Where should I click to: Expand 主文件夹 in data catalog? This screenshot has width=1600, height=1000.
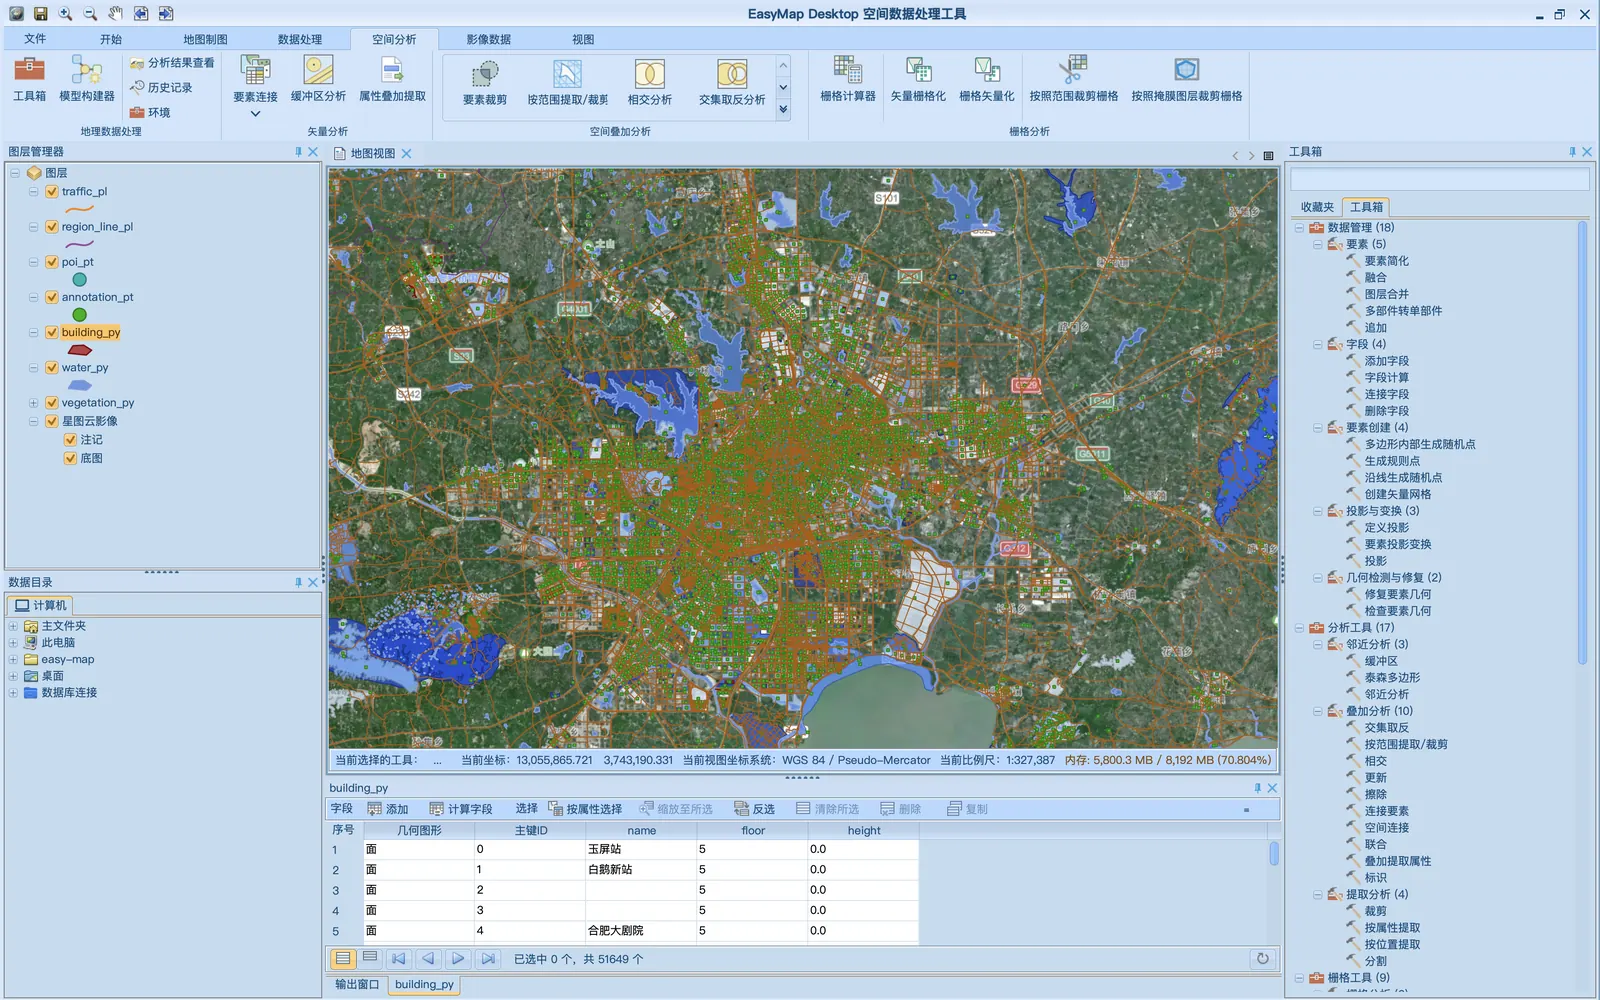pos(13,626)
